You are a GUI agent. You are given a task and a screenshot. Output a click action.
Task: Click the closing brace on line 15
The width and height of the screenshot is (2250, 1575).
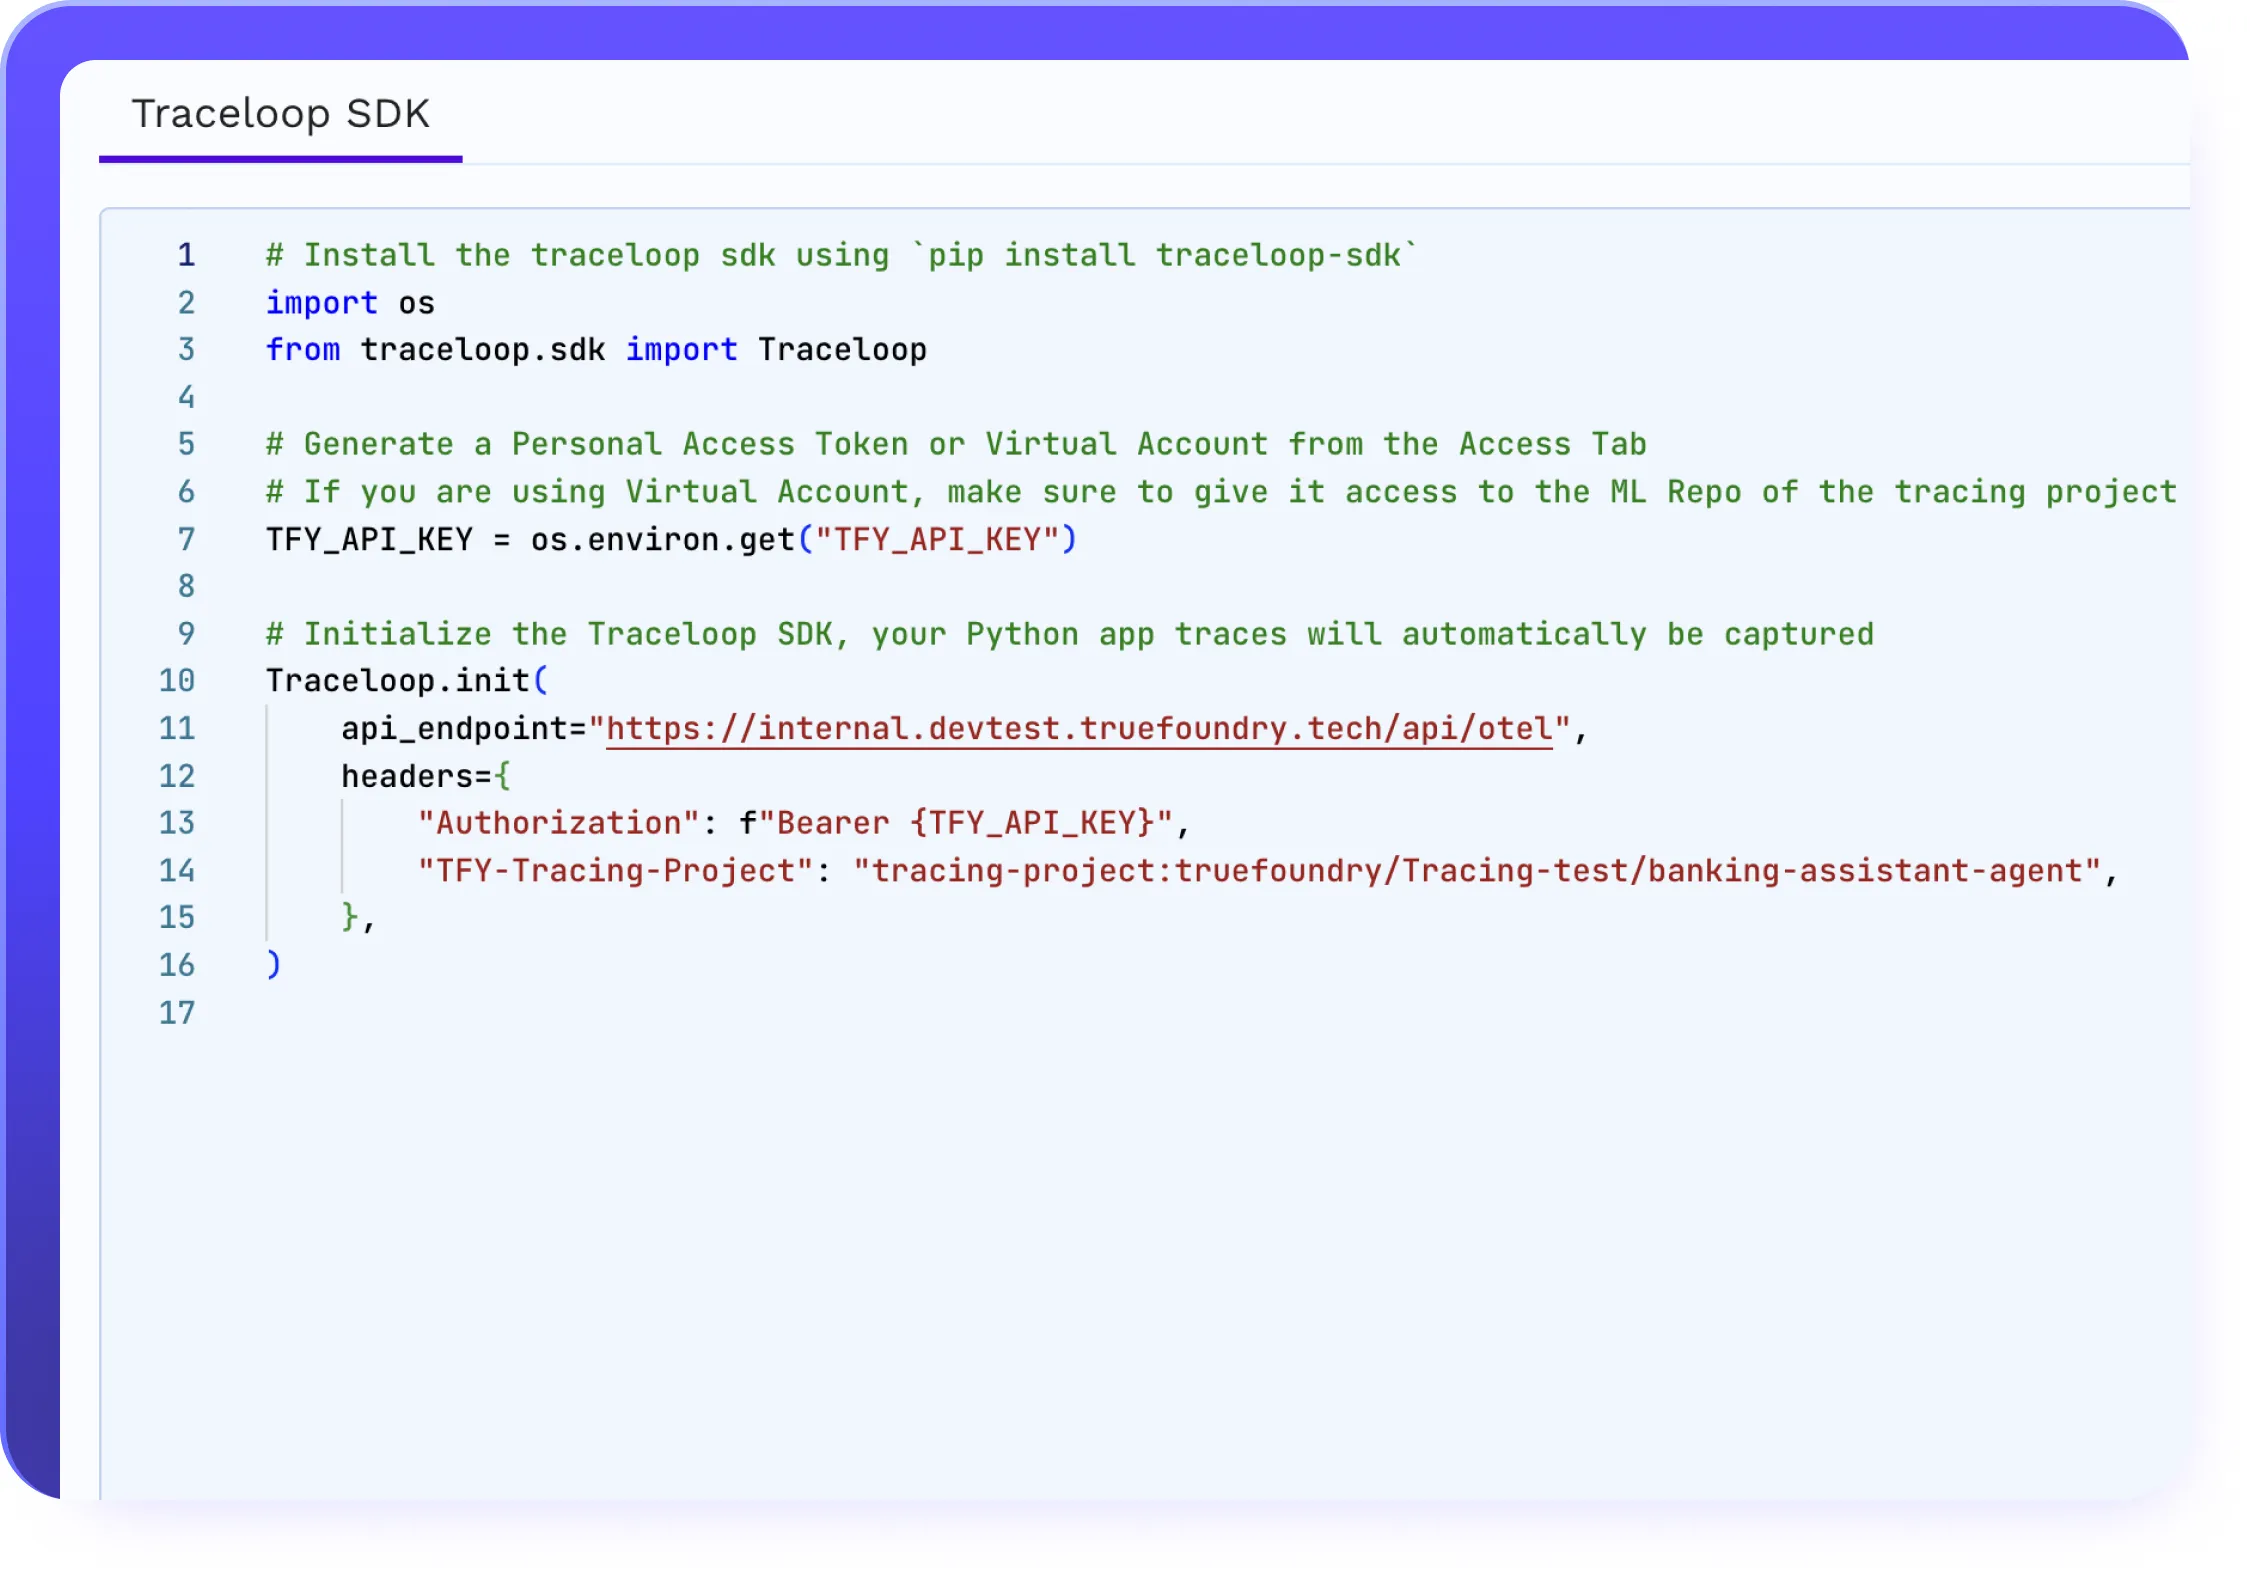tap(350, 917)
